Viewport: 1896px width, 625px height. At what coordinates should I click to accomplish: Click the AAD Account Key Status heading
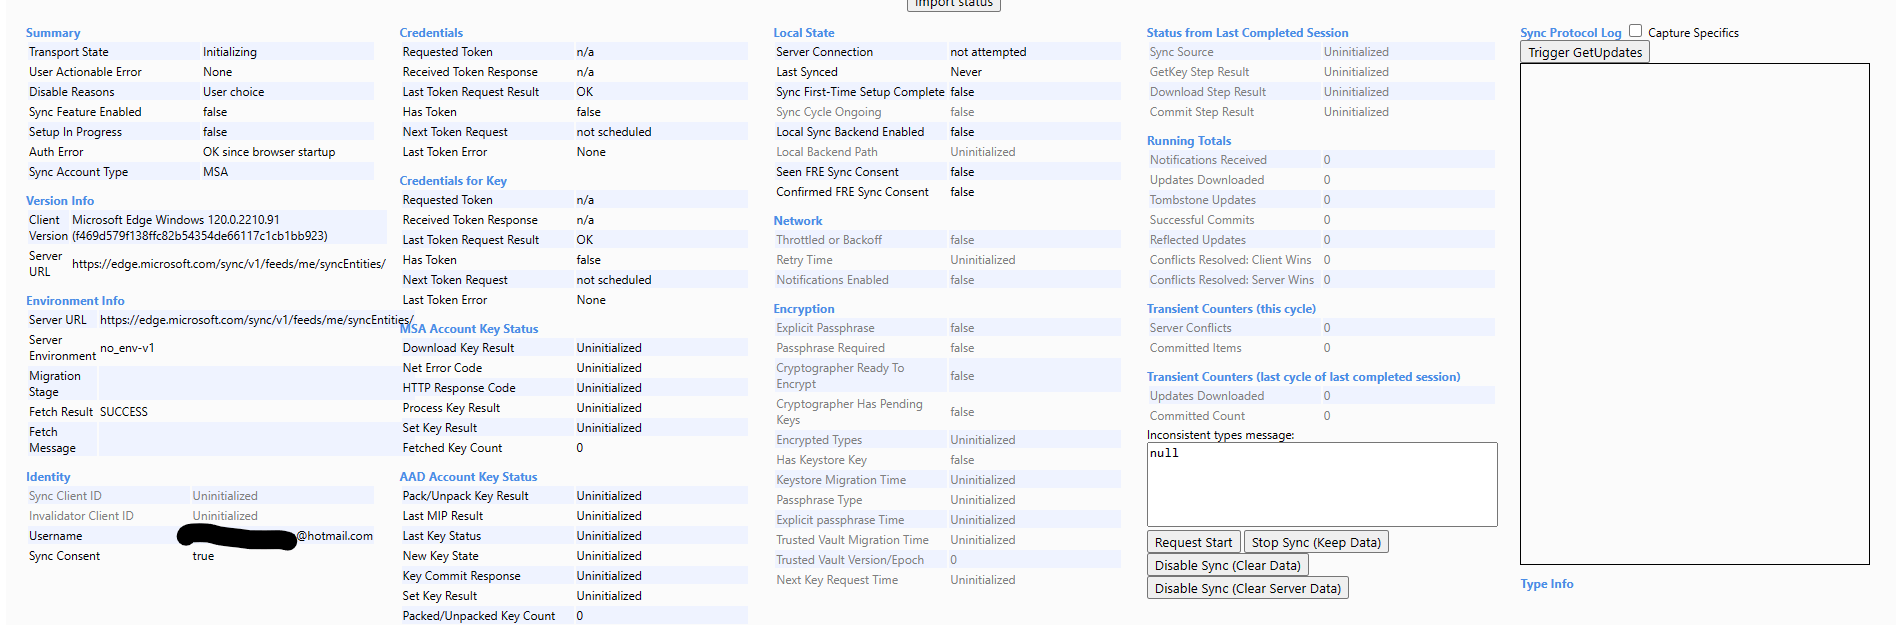point(468,477)
